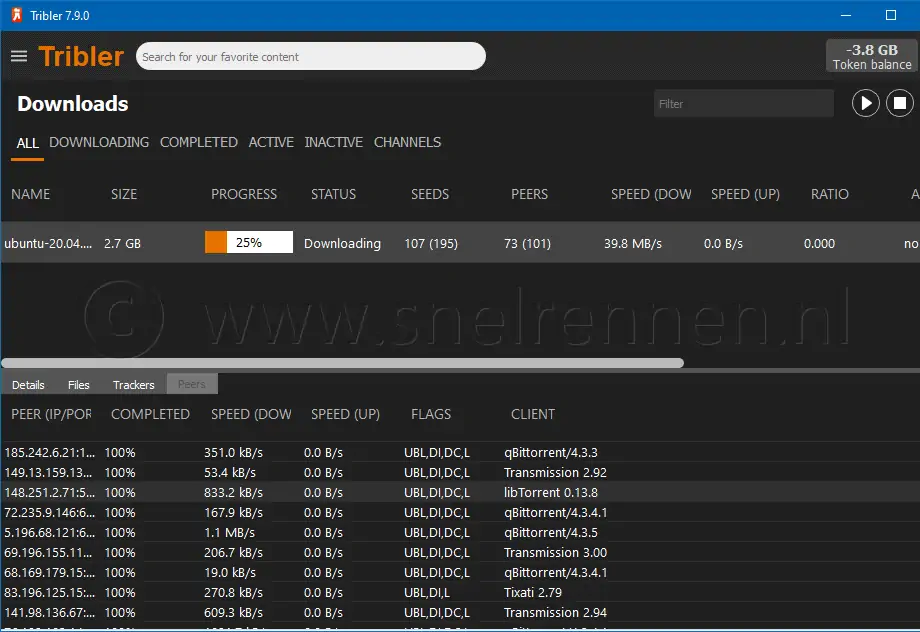
Task: Maximize the Tribler window
Action: tap(891, 15)
